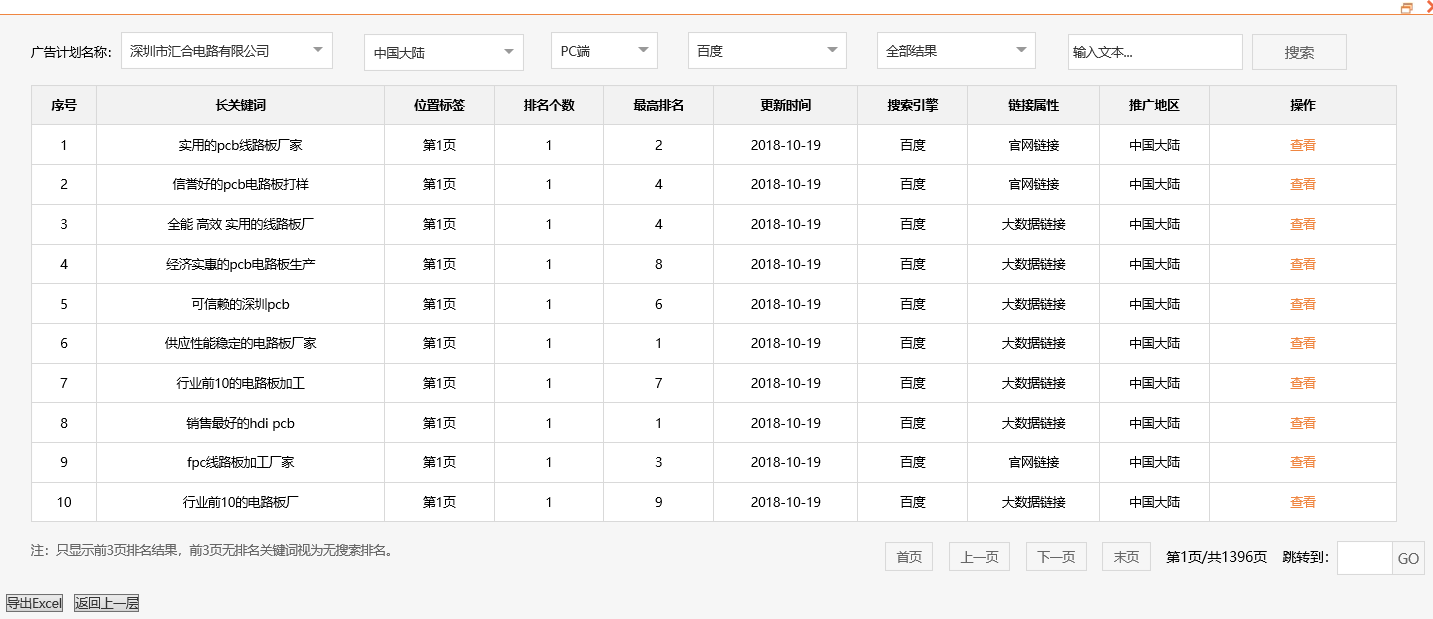Viewport: 1433px width, 619px height.
Task: Click the 跳转到 page number input box
Action: pos(1362,558)
